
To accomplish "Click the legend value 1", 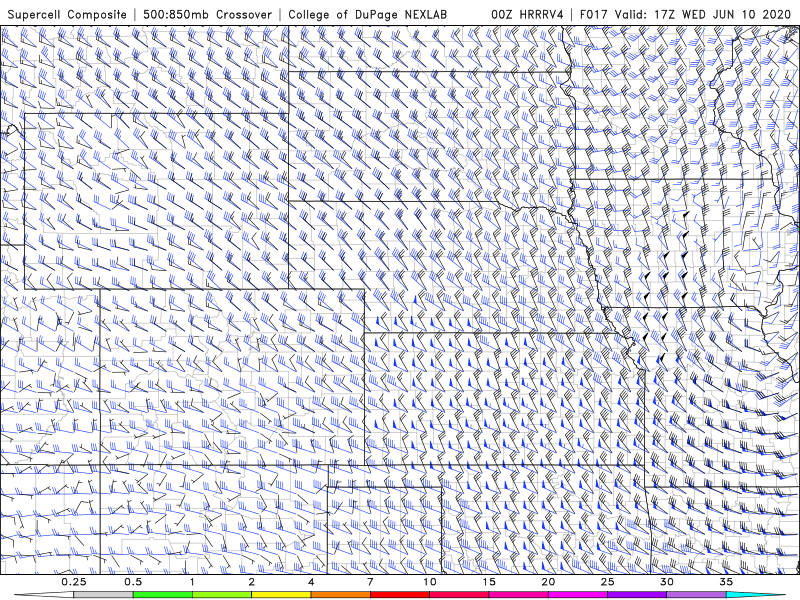I will coord(192,582).
